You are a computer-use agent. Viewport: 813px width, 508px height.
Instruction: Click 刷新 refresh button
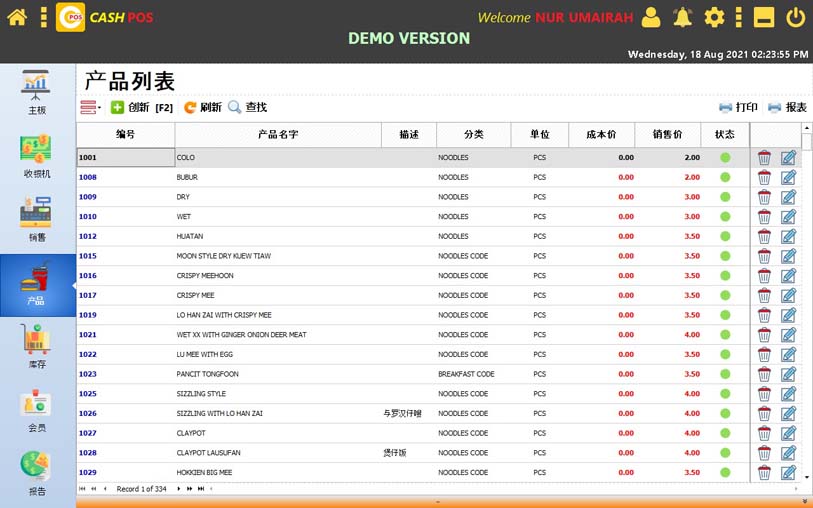coord(203,107)
